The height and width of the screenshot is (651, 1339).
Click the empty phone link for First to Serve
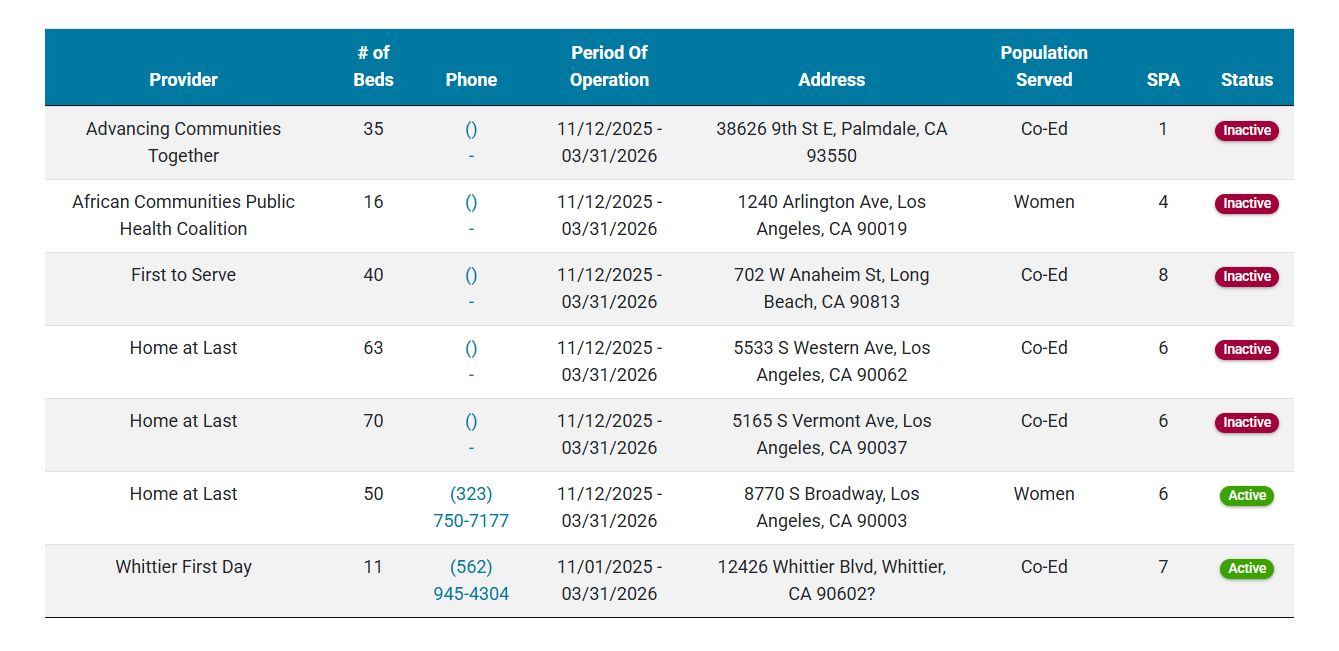click(x=471, y=276)
